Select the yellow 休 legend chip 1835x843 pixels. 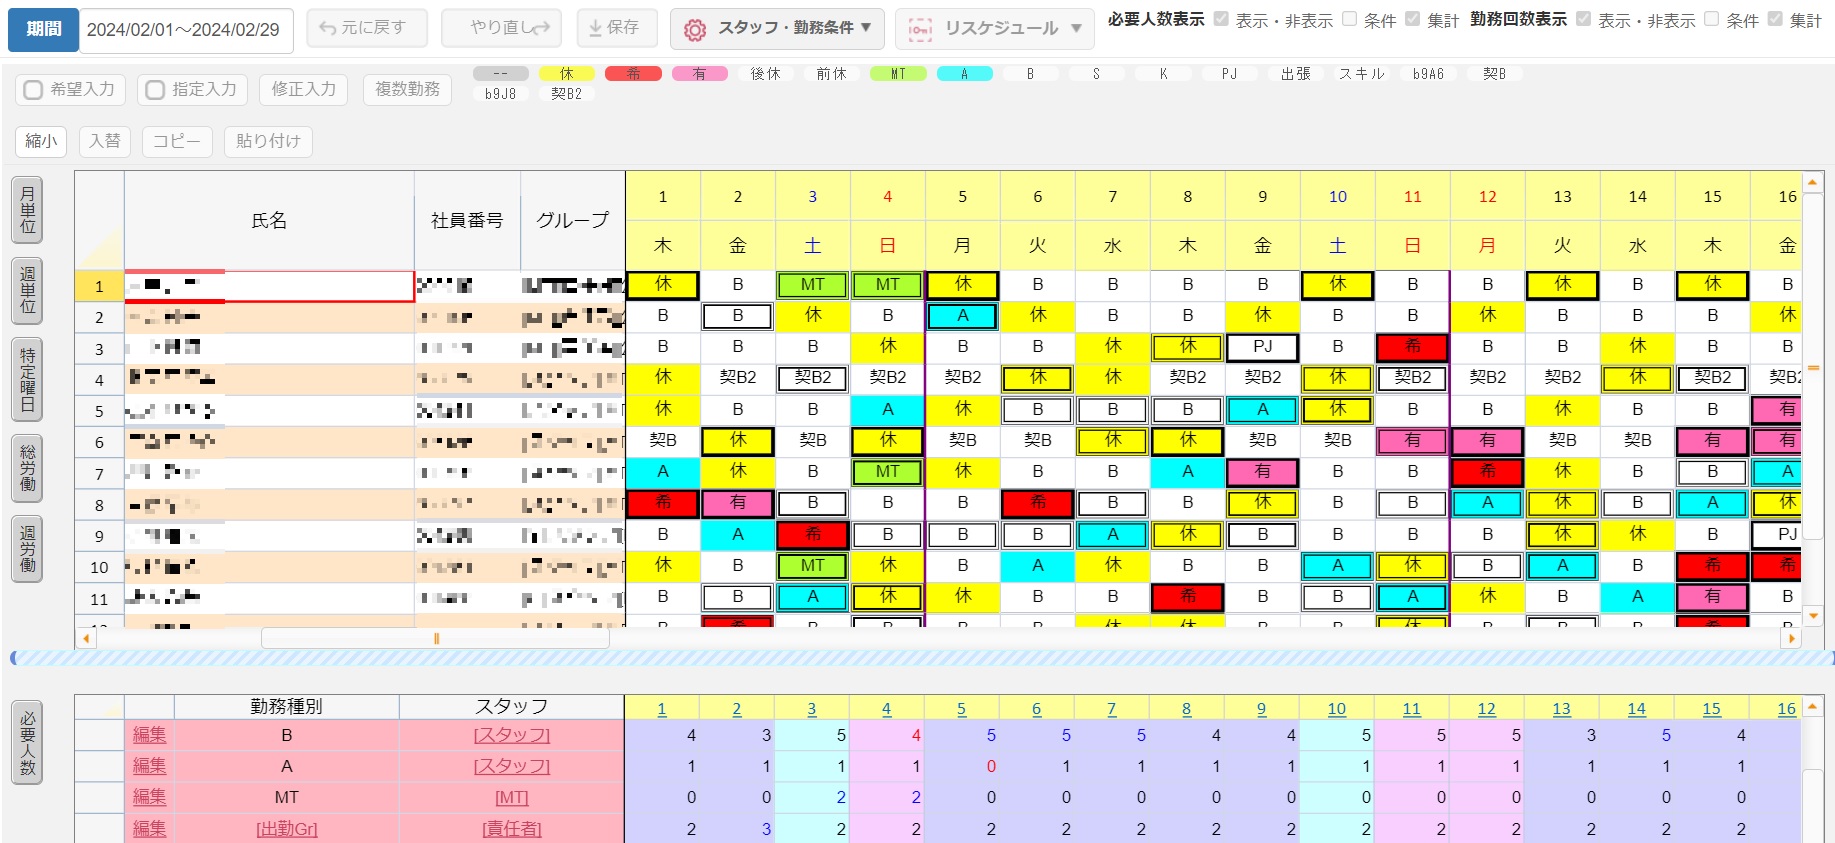[x=567, y=74]
